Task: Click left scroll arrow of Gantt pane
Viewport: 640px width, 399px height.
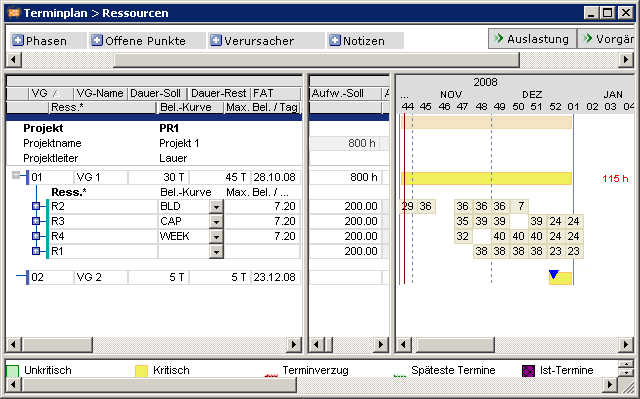Action: coord(404,345)
